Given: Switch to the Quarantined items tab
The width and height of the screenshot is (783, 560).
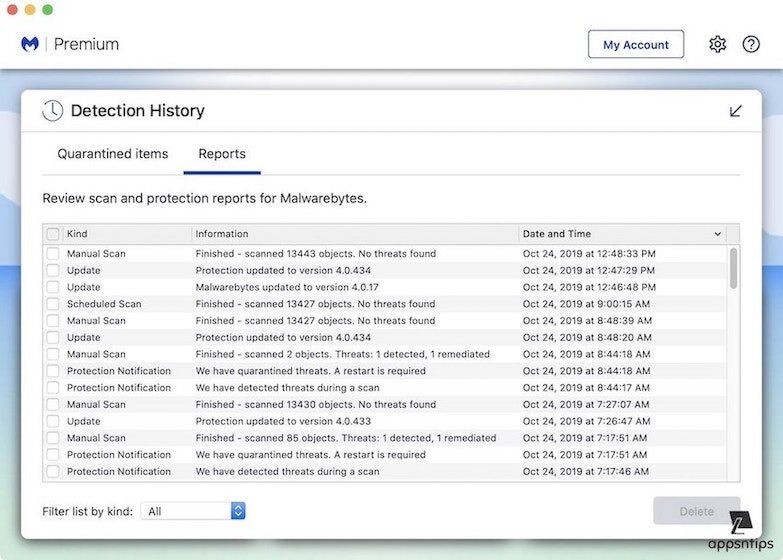Looking at the screenshot, I should [113, 154].
